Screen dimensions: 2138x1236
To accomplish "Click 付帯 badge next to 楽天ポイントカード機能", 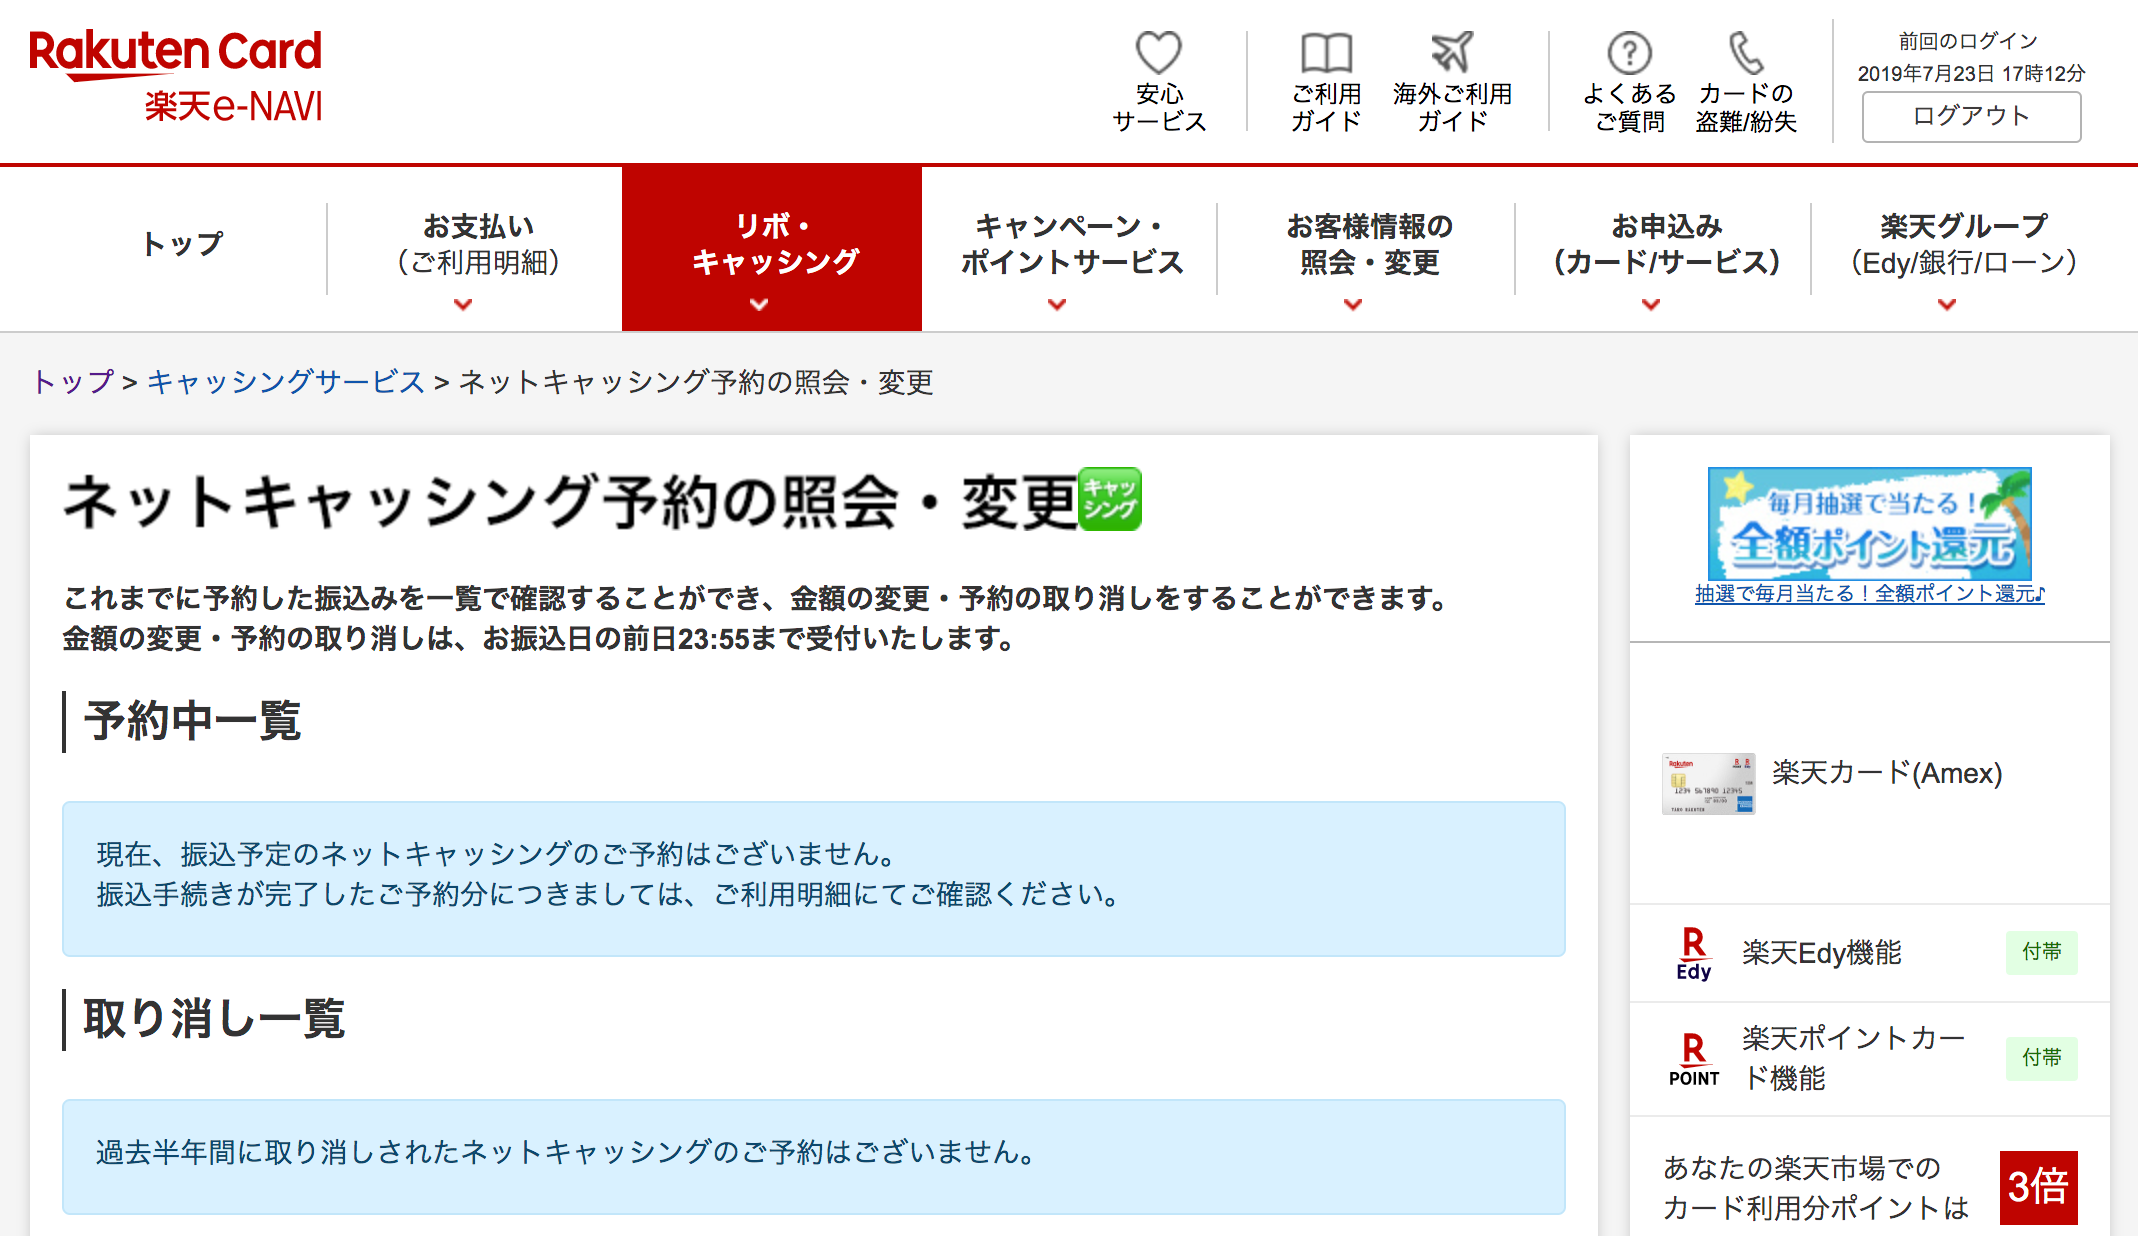I will tap(2041, 1058).
